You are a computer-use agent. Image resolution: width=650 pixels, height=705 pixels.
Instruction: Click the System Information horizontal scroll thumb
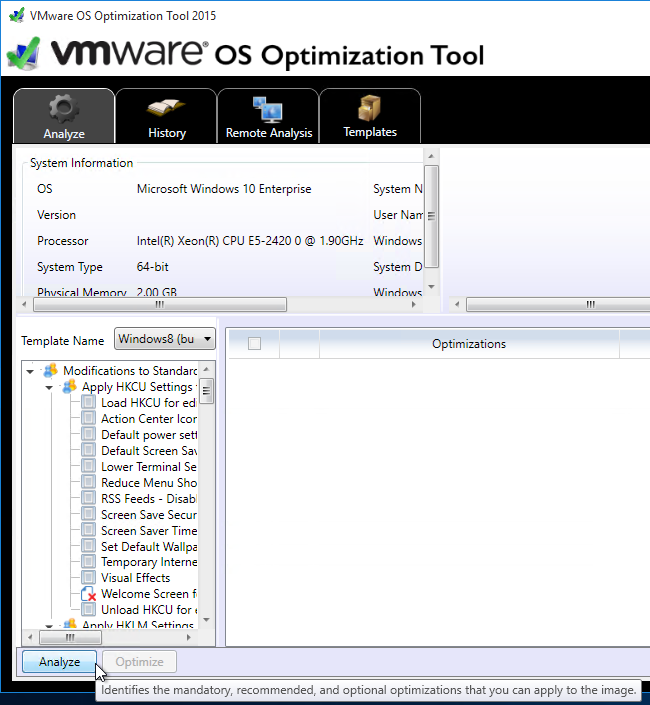pyautogui.click(x=160, y=304)
